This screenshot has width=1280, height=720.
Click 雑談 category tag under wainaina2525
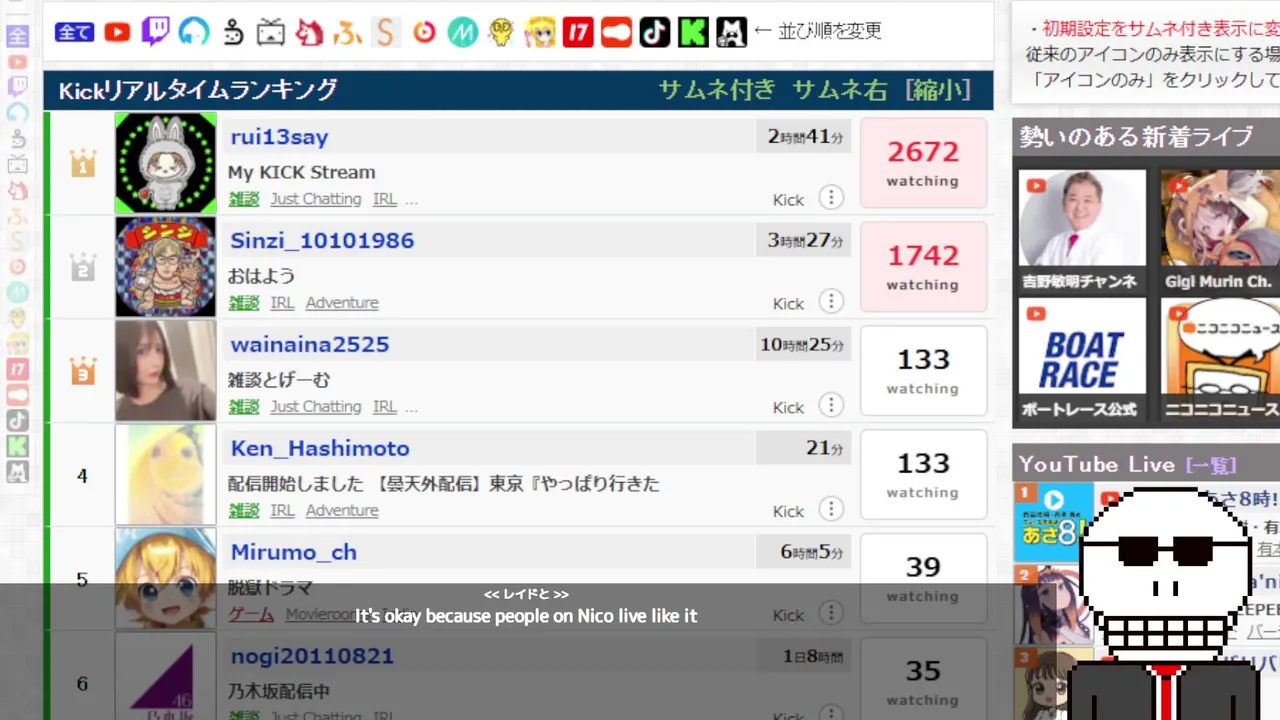pyautogui.click(x=244, y=407)
